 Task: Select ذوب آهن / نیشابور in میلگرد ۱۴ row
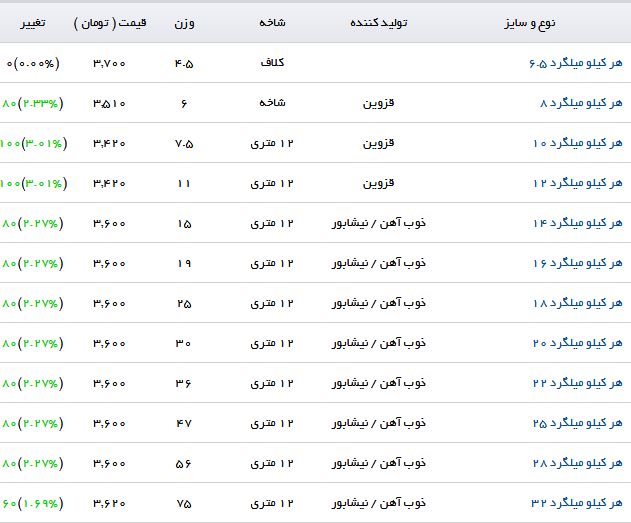[x=379, y=223]
